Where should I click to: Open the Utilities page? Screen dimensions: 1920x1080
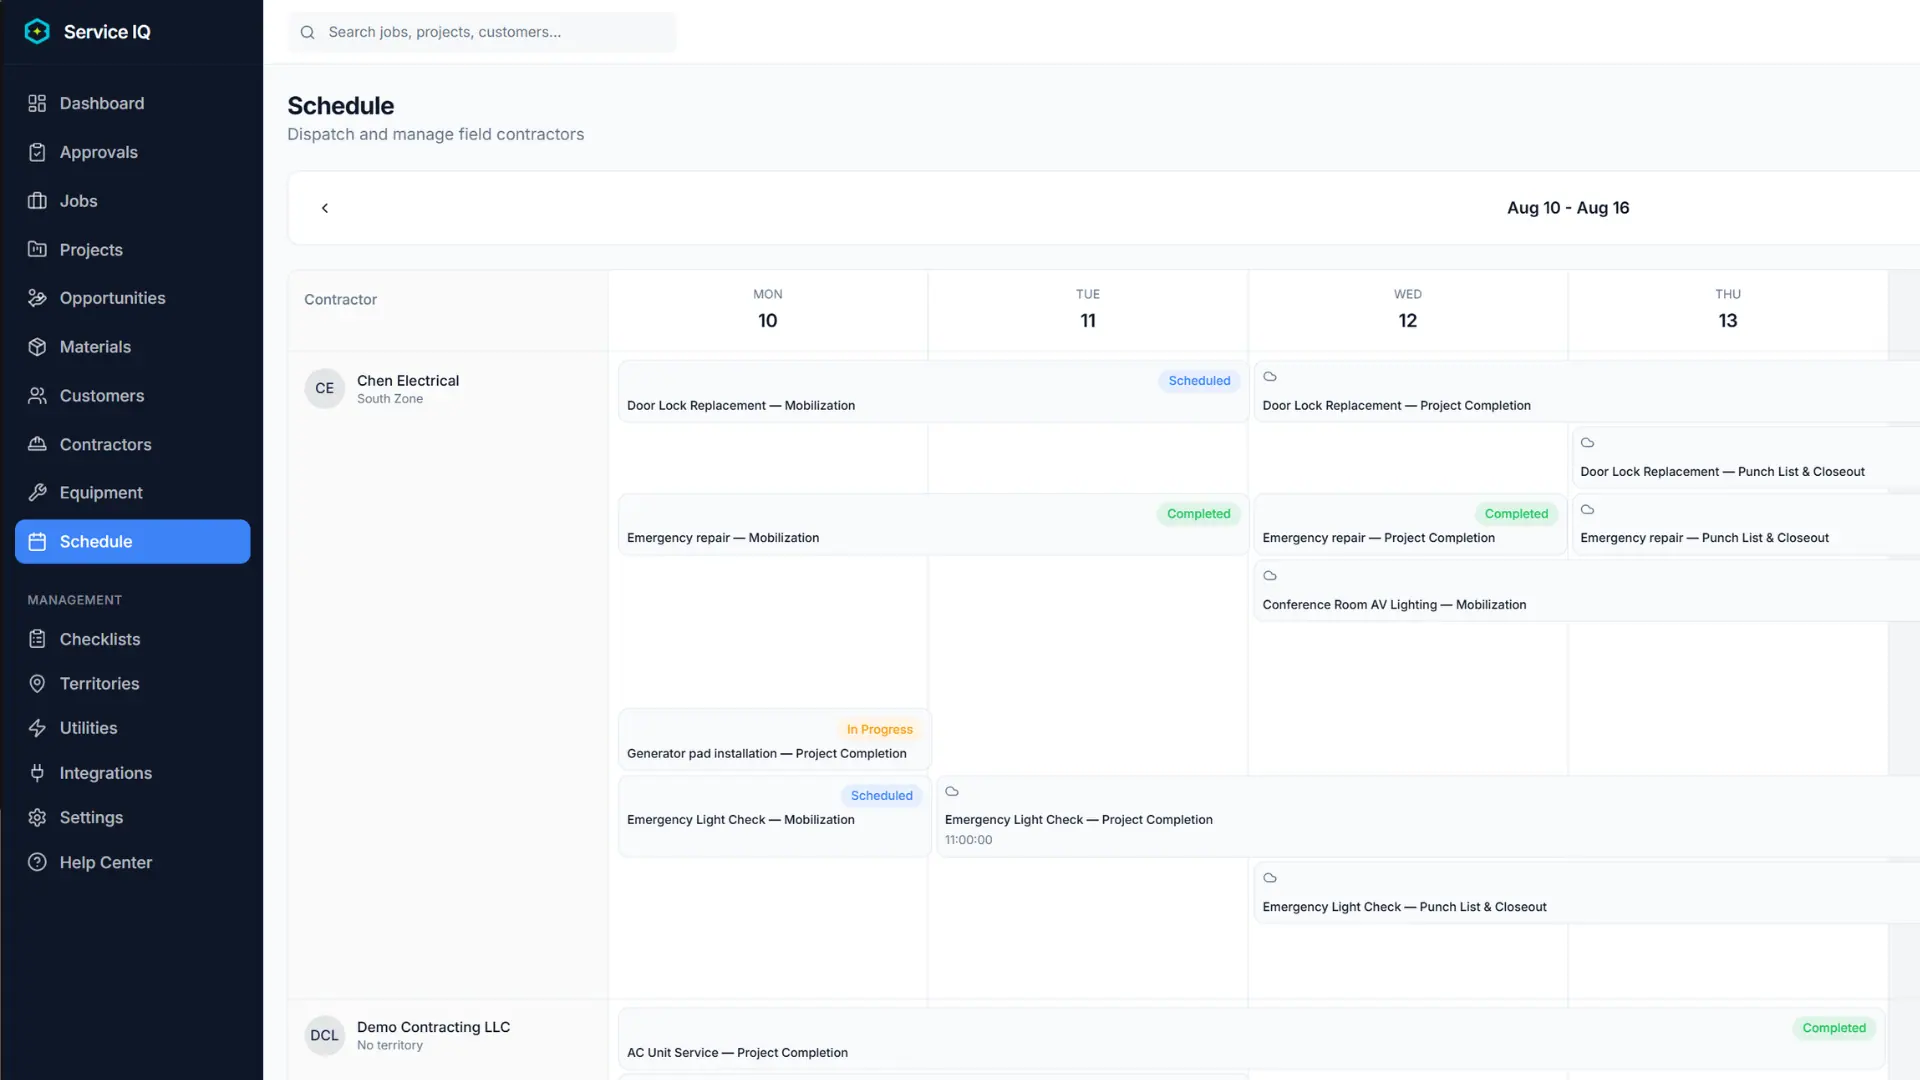pyautogui.click(x=132, y=728)
